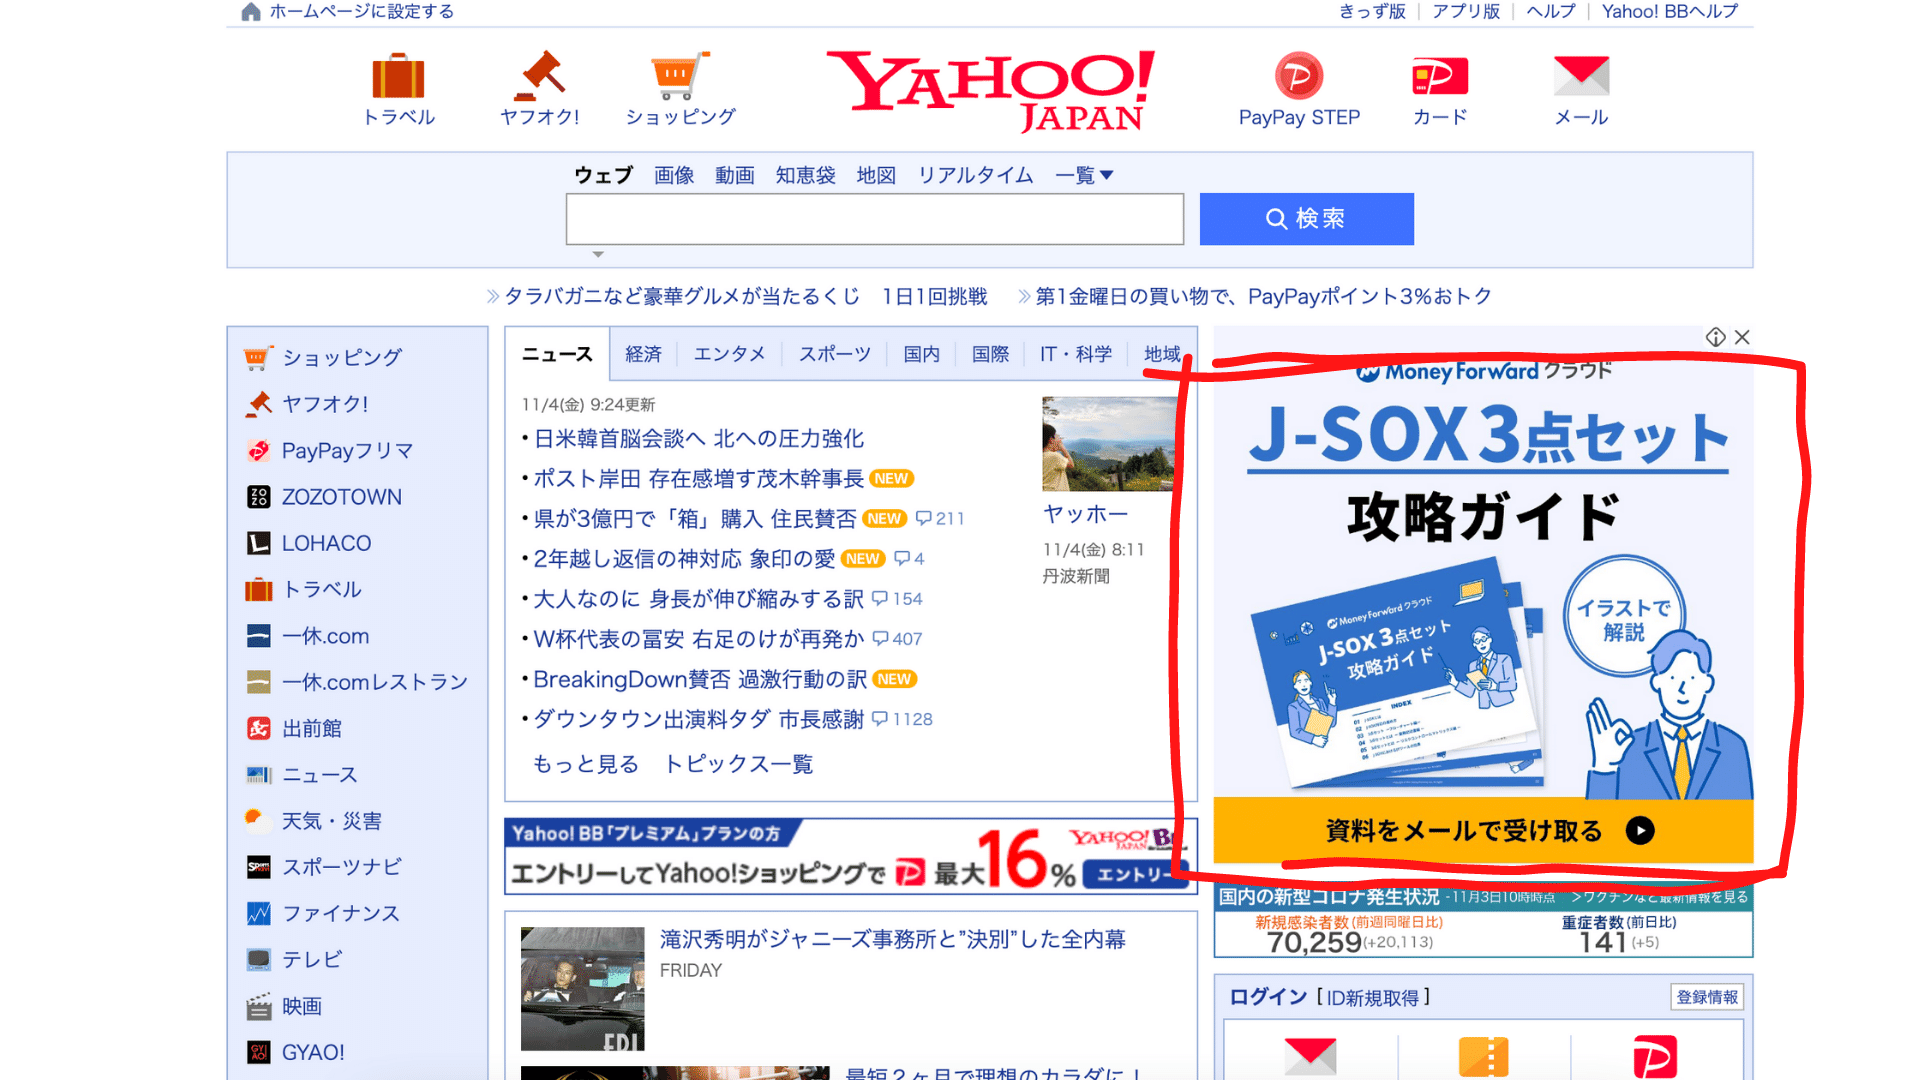
Task: Select the 画像 search type
Action: [674, 175]
